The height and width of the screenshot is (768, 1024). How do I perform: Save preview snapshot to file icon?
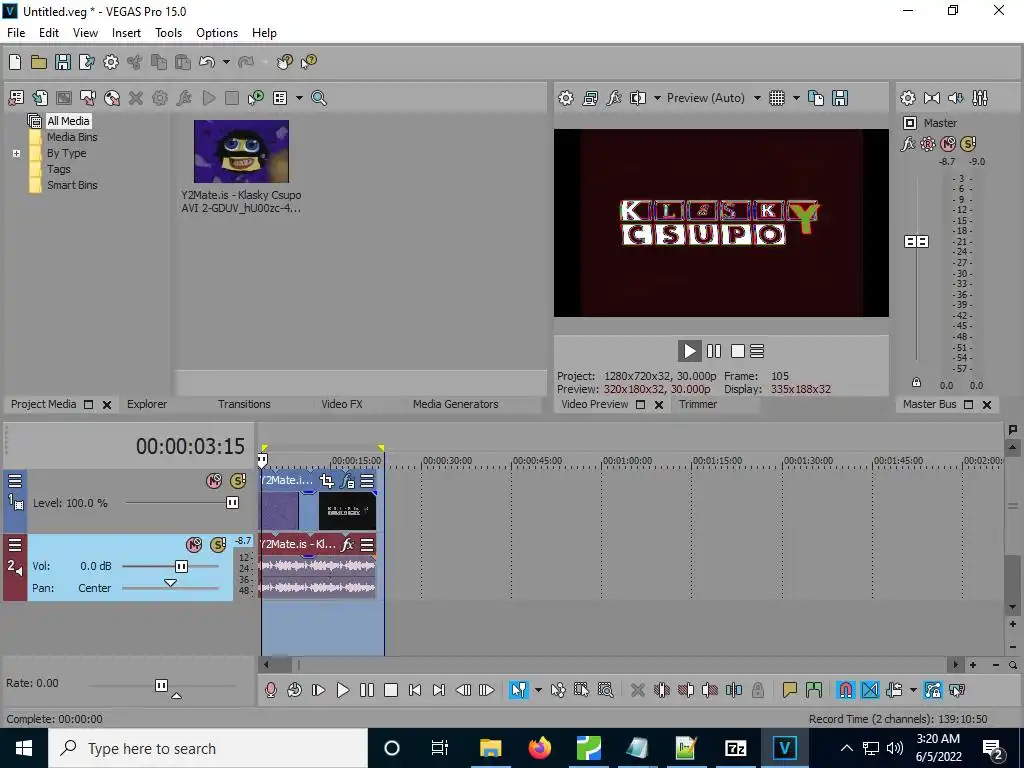pyautogui.click(x=840, y=98)
